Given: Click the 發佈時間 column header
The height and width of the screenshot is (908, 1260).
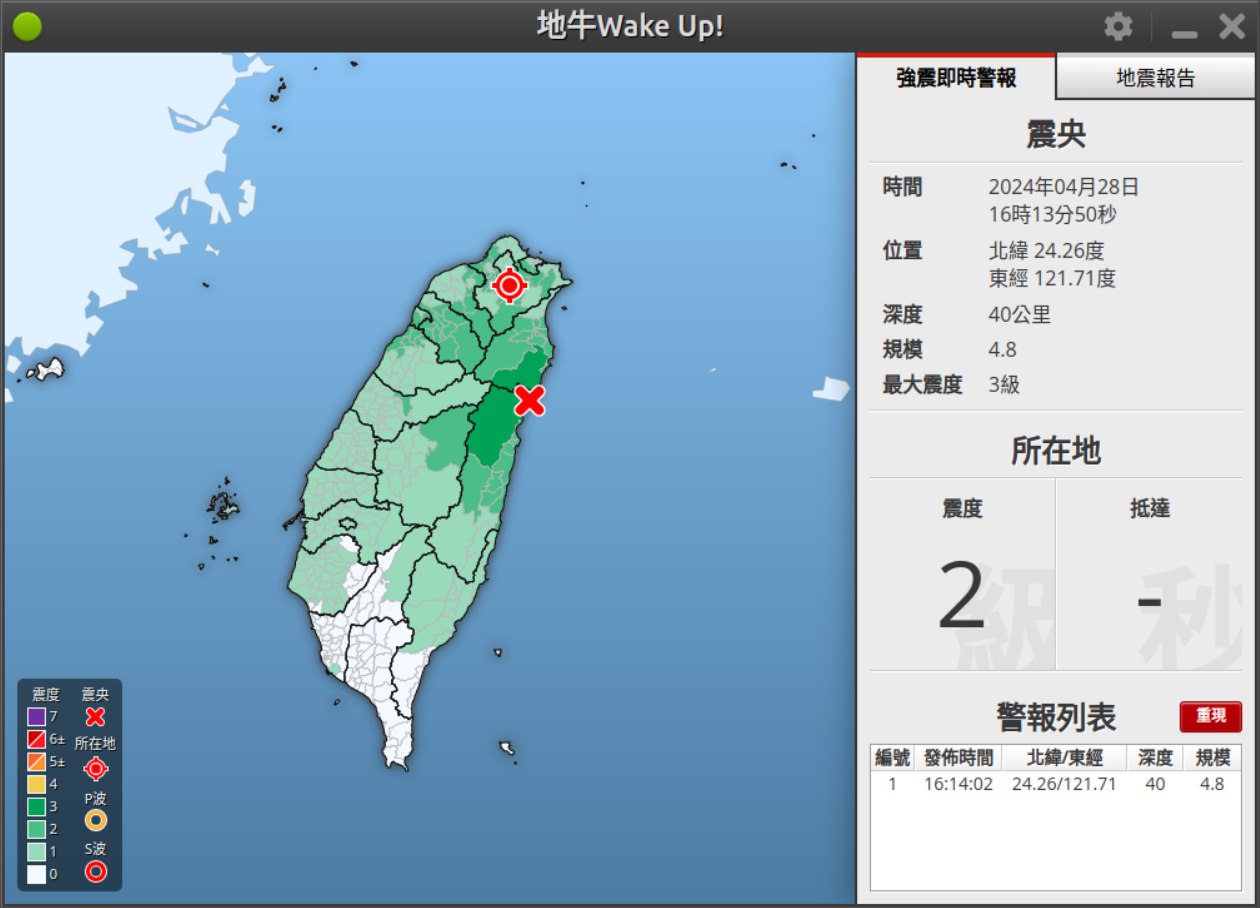Looking at the screenshot, I should [x=958, y=758].
